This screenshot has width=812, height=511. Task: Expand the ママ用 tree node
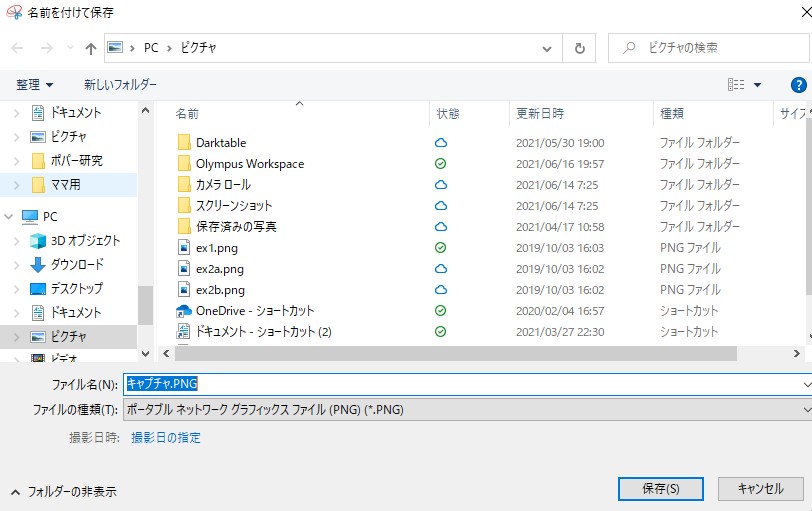17,185
